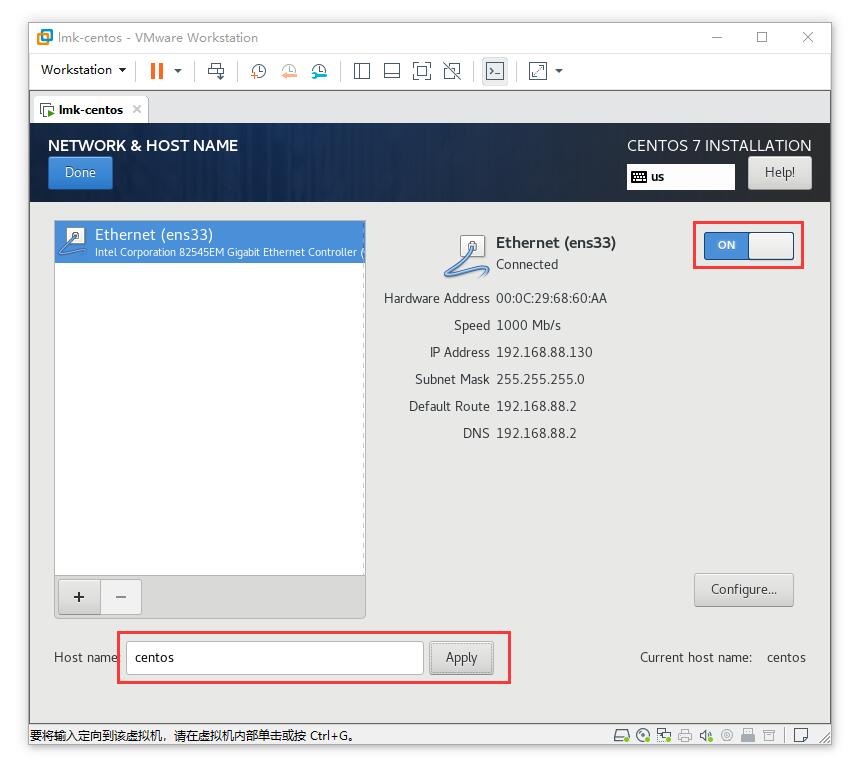This screenshot has height=777, width=860.
Task: Click the grayed-out disc device status icon
Action: (x=727, y=735)
